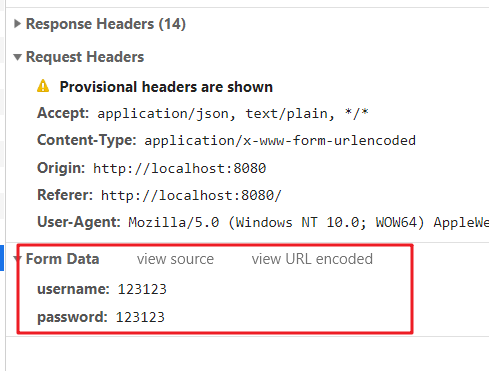Open the view source link
Screen dimensions: 489x371
pyautogui.click(x=175, y=259)
